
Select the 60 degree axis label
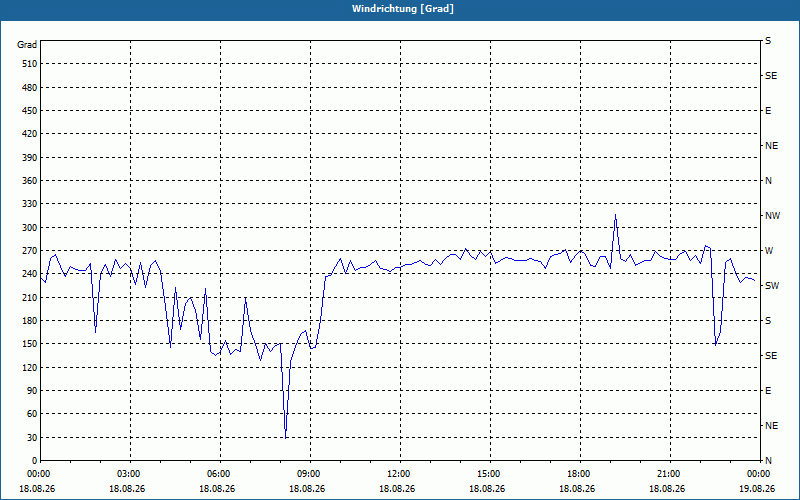click(31, 414)
